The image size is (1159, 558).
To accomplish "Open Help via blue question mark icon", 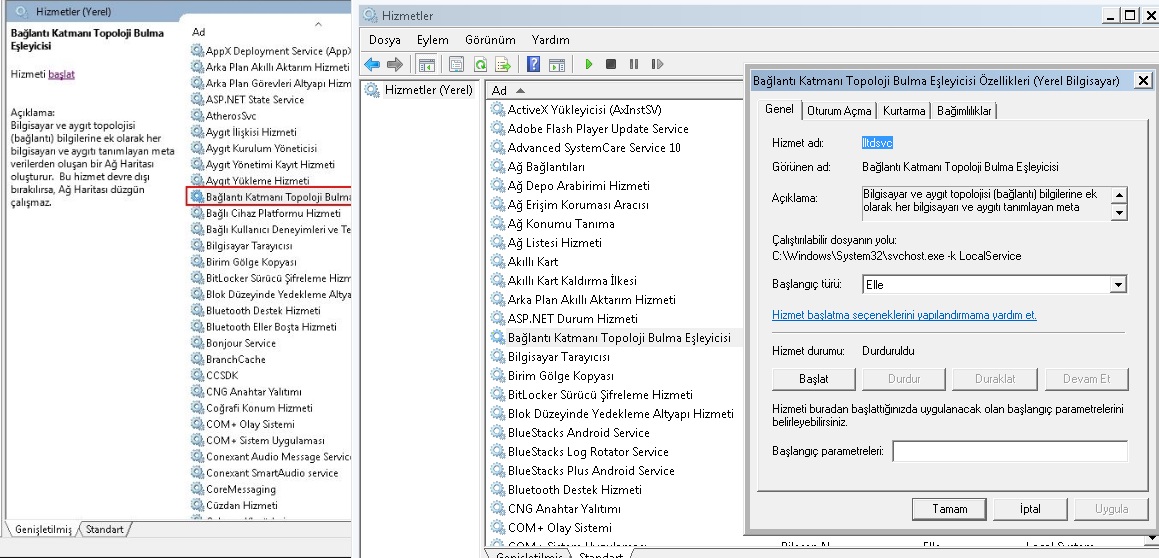I will coord(533,65).
